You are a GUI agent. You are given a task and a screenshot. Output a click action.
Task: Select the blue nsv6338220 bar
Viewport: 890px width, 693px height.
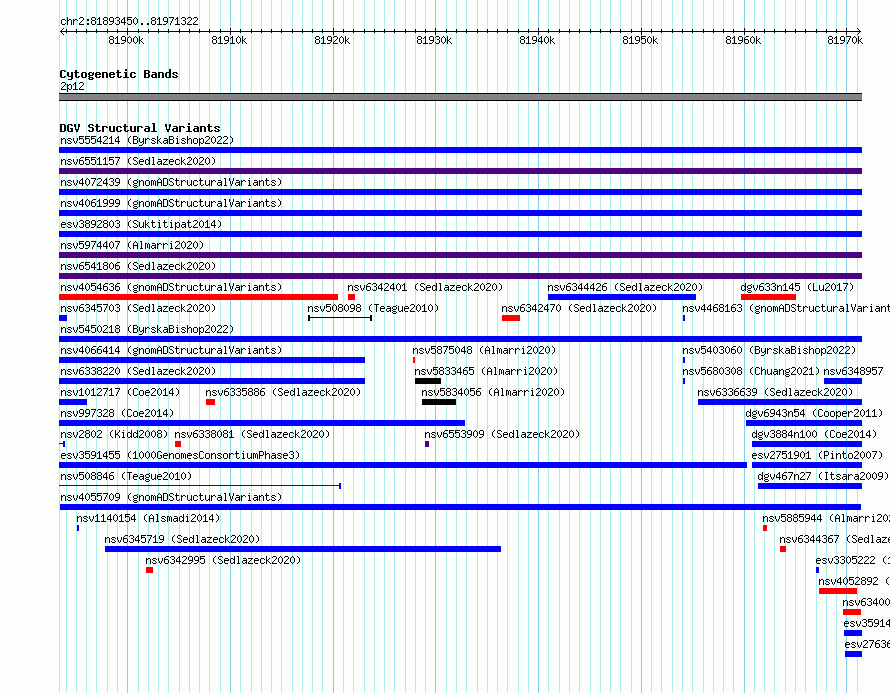pyautogui.click(x=212, y=381)
